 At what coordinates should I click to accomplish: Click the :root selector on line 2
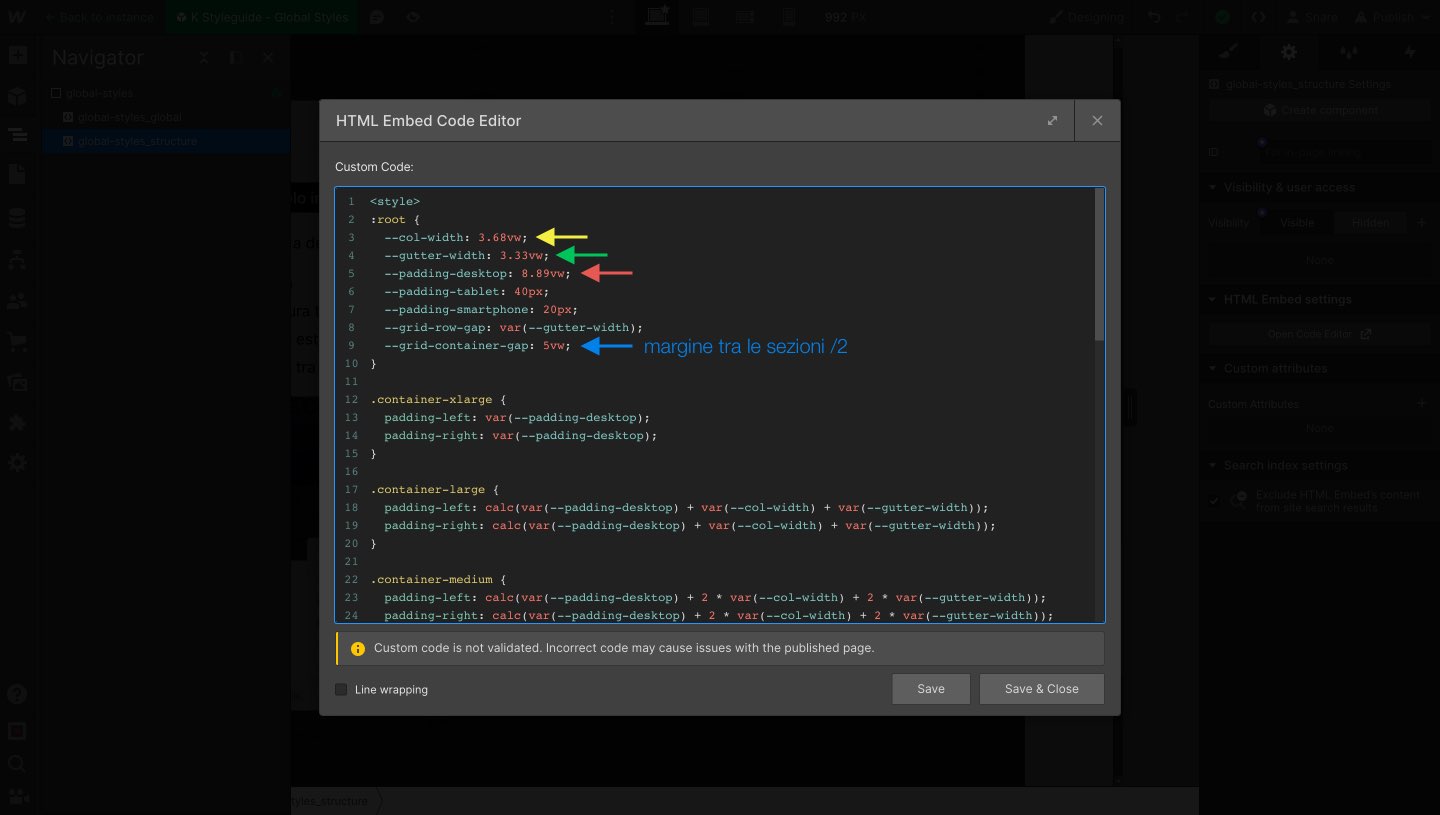(x=388, y=219)
